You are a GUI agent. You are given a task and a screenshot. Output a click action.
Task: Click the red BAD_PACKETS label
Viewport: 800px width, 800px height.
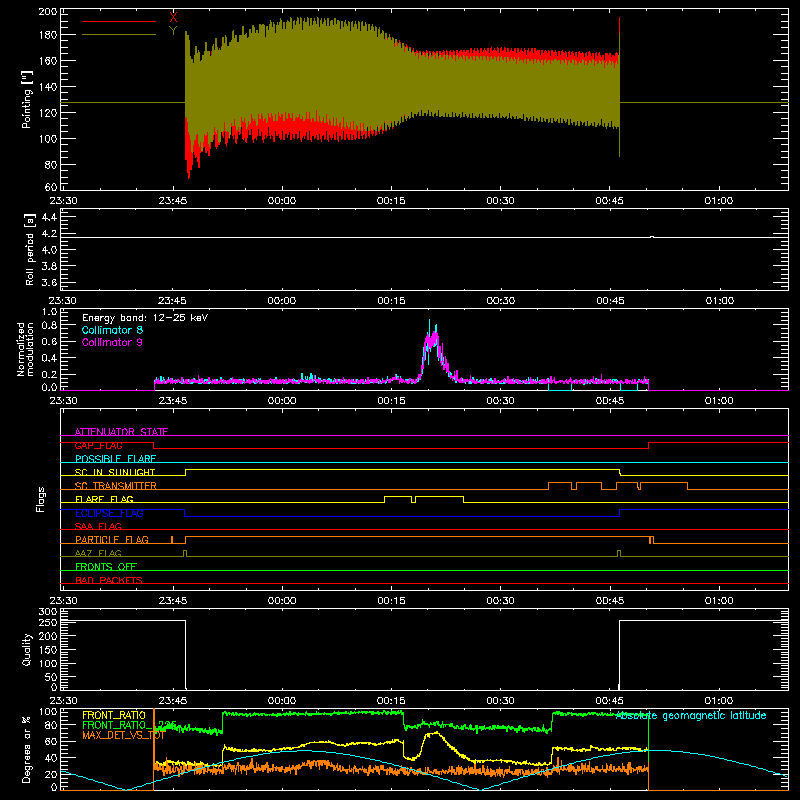109,580
